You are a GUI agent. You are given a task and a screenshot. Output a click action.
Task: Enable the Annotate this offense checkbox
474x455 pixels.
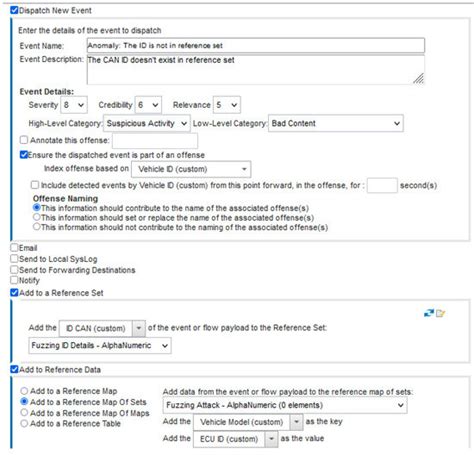pyautogui.click(x=24, y=140)
